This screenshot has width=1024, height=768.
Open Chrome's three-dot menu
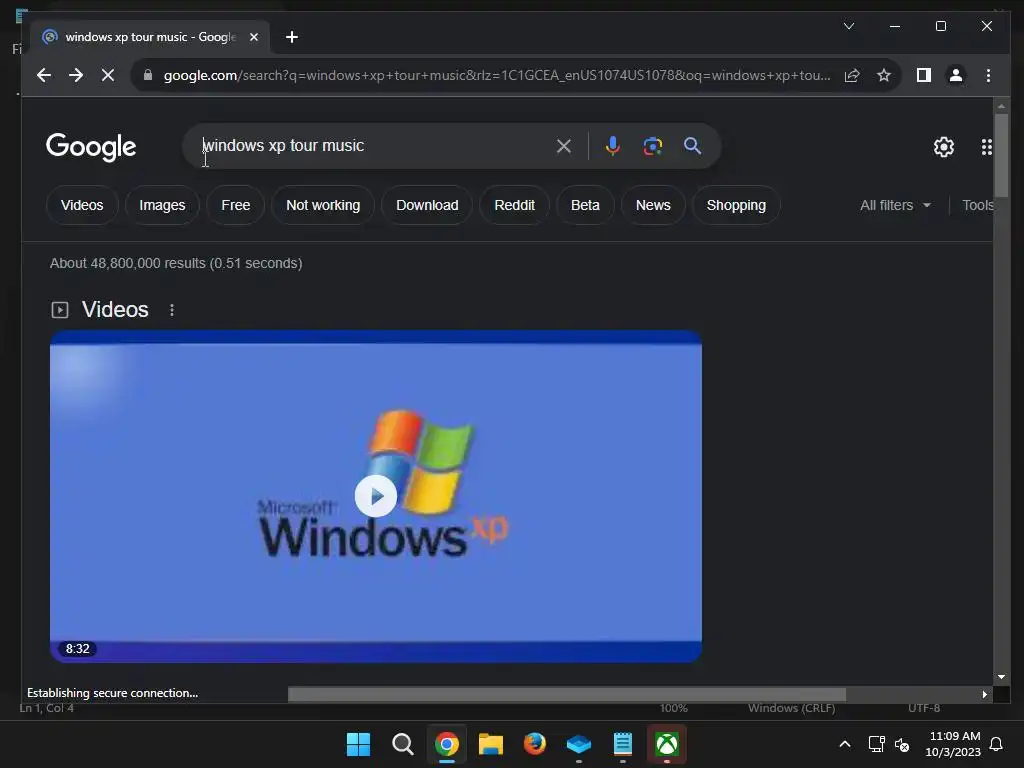coord(988,75)
